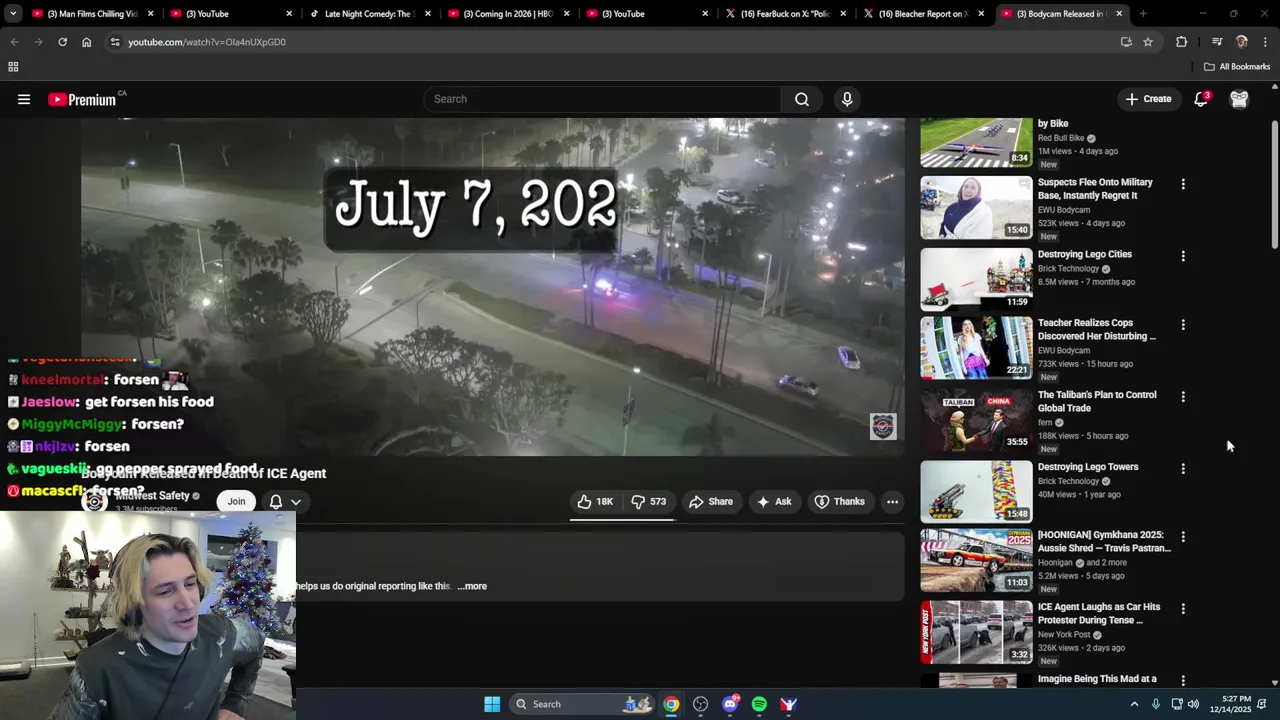Open options for Destroying Lego Cities video

1183,256
